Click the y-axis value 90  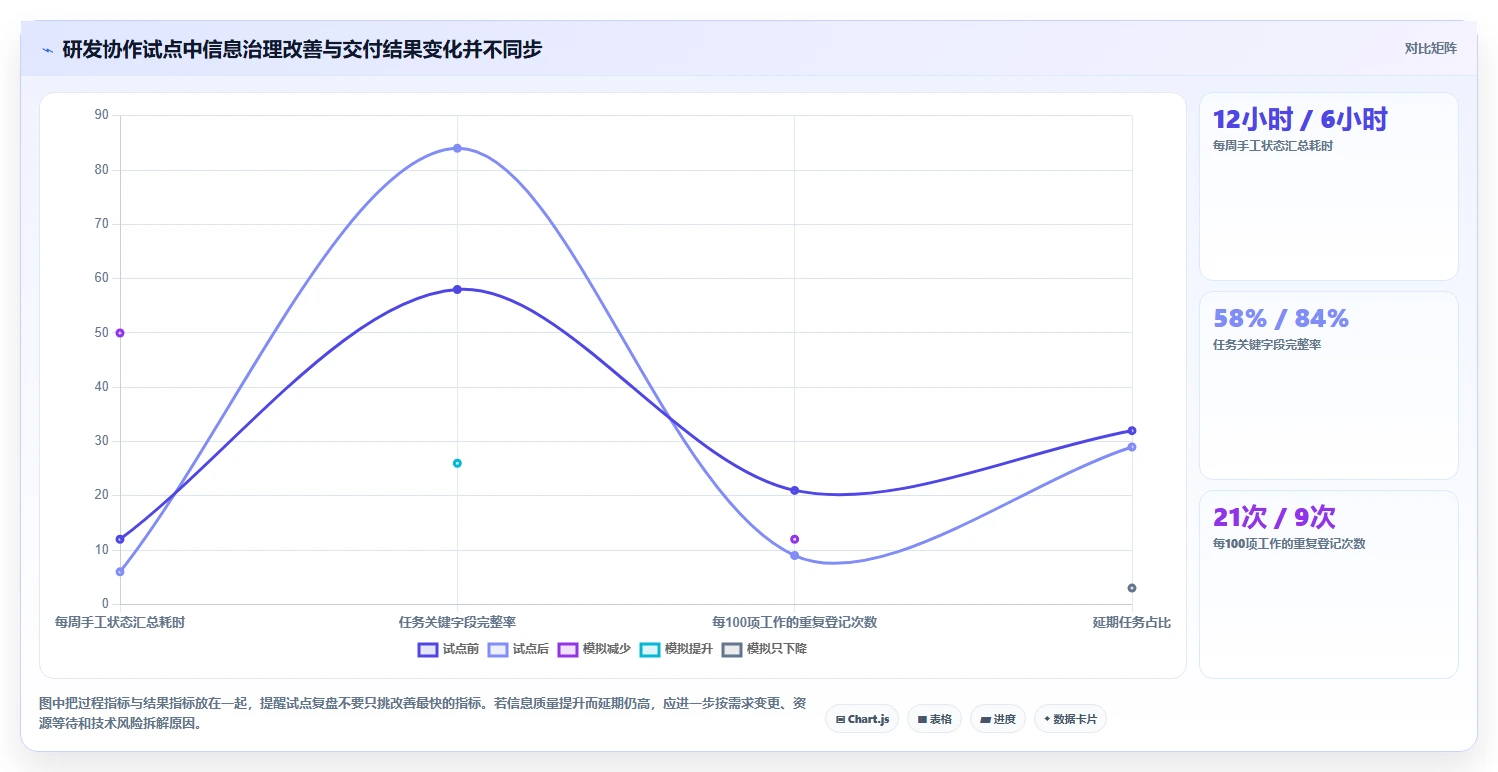101,115
